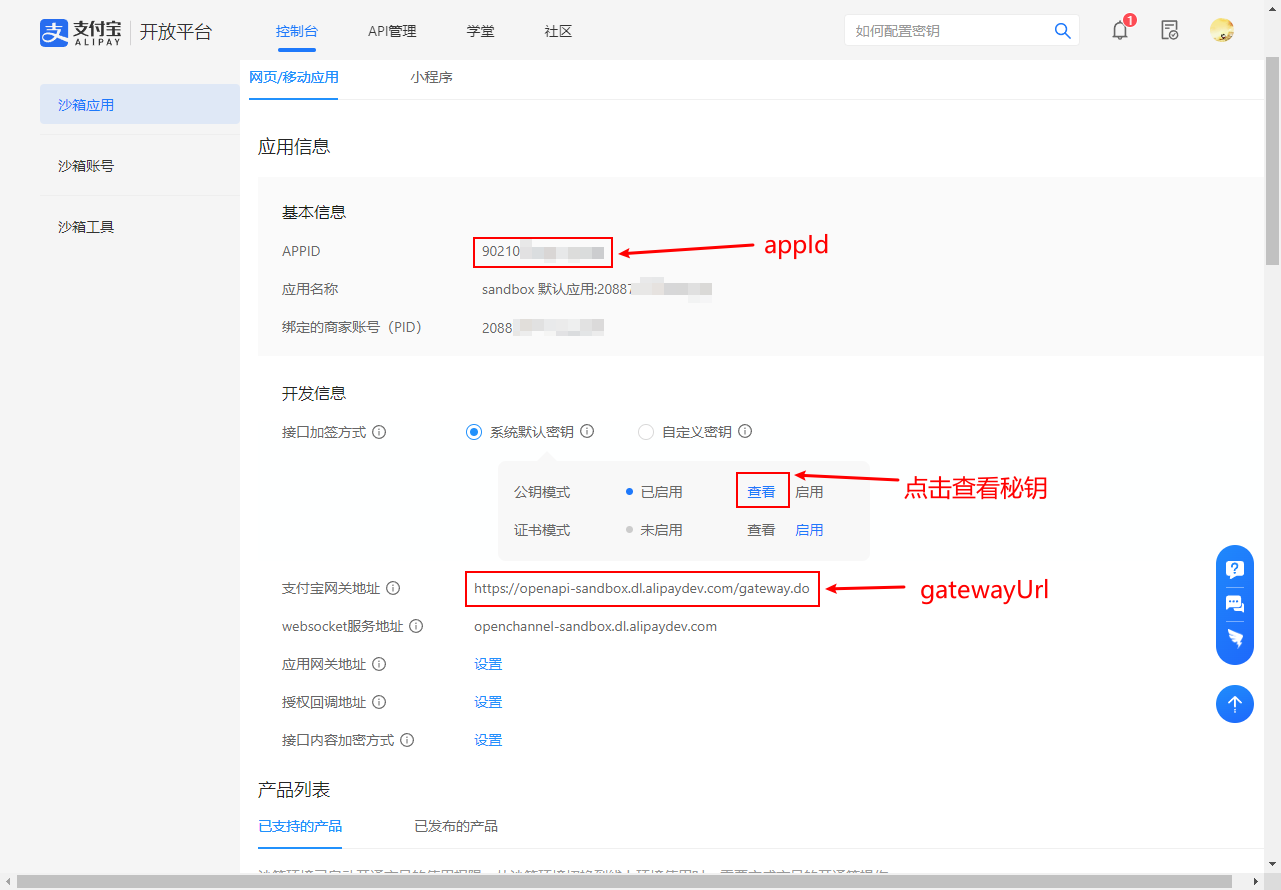Click info icon next to 授权回调地址
This screenshot has height=890, width=1281.
(x=379, y=703)
